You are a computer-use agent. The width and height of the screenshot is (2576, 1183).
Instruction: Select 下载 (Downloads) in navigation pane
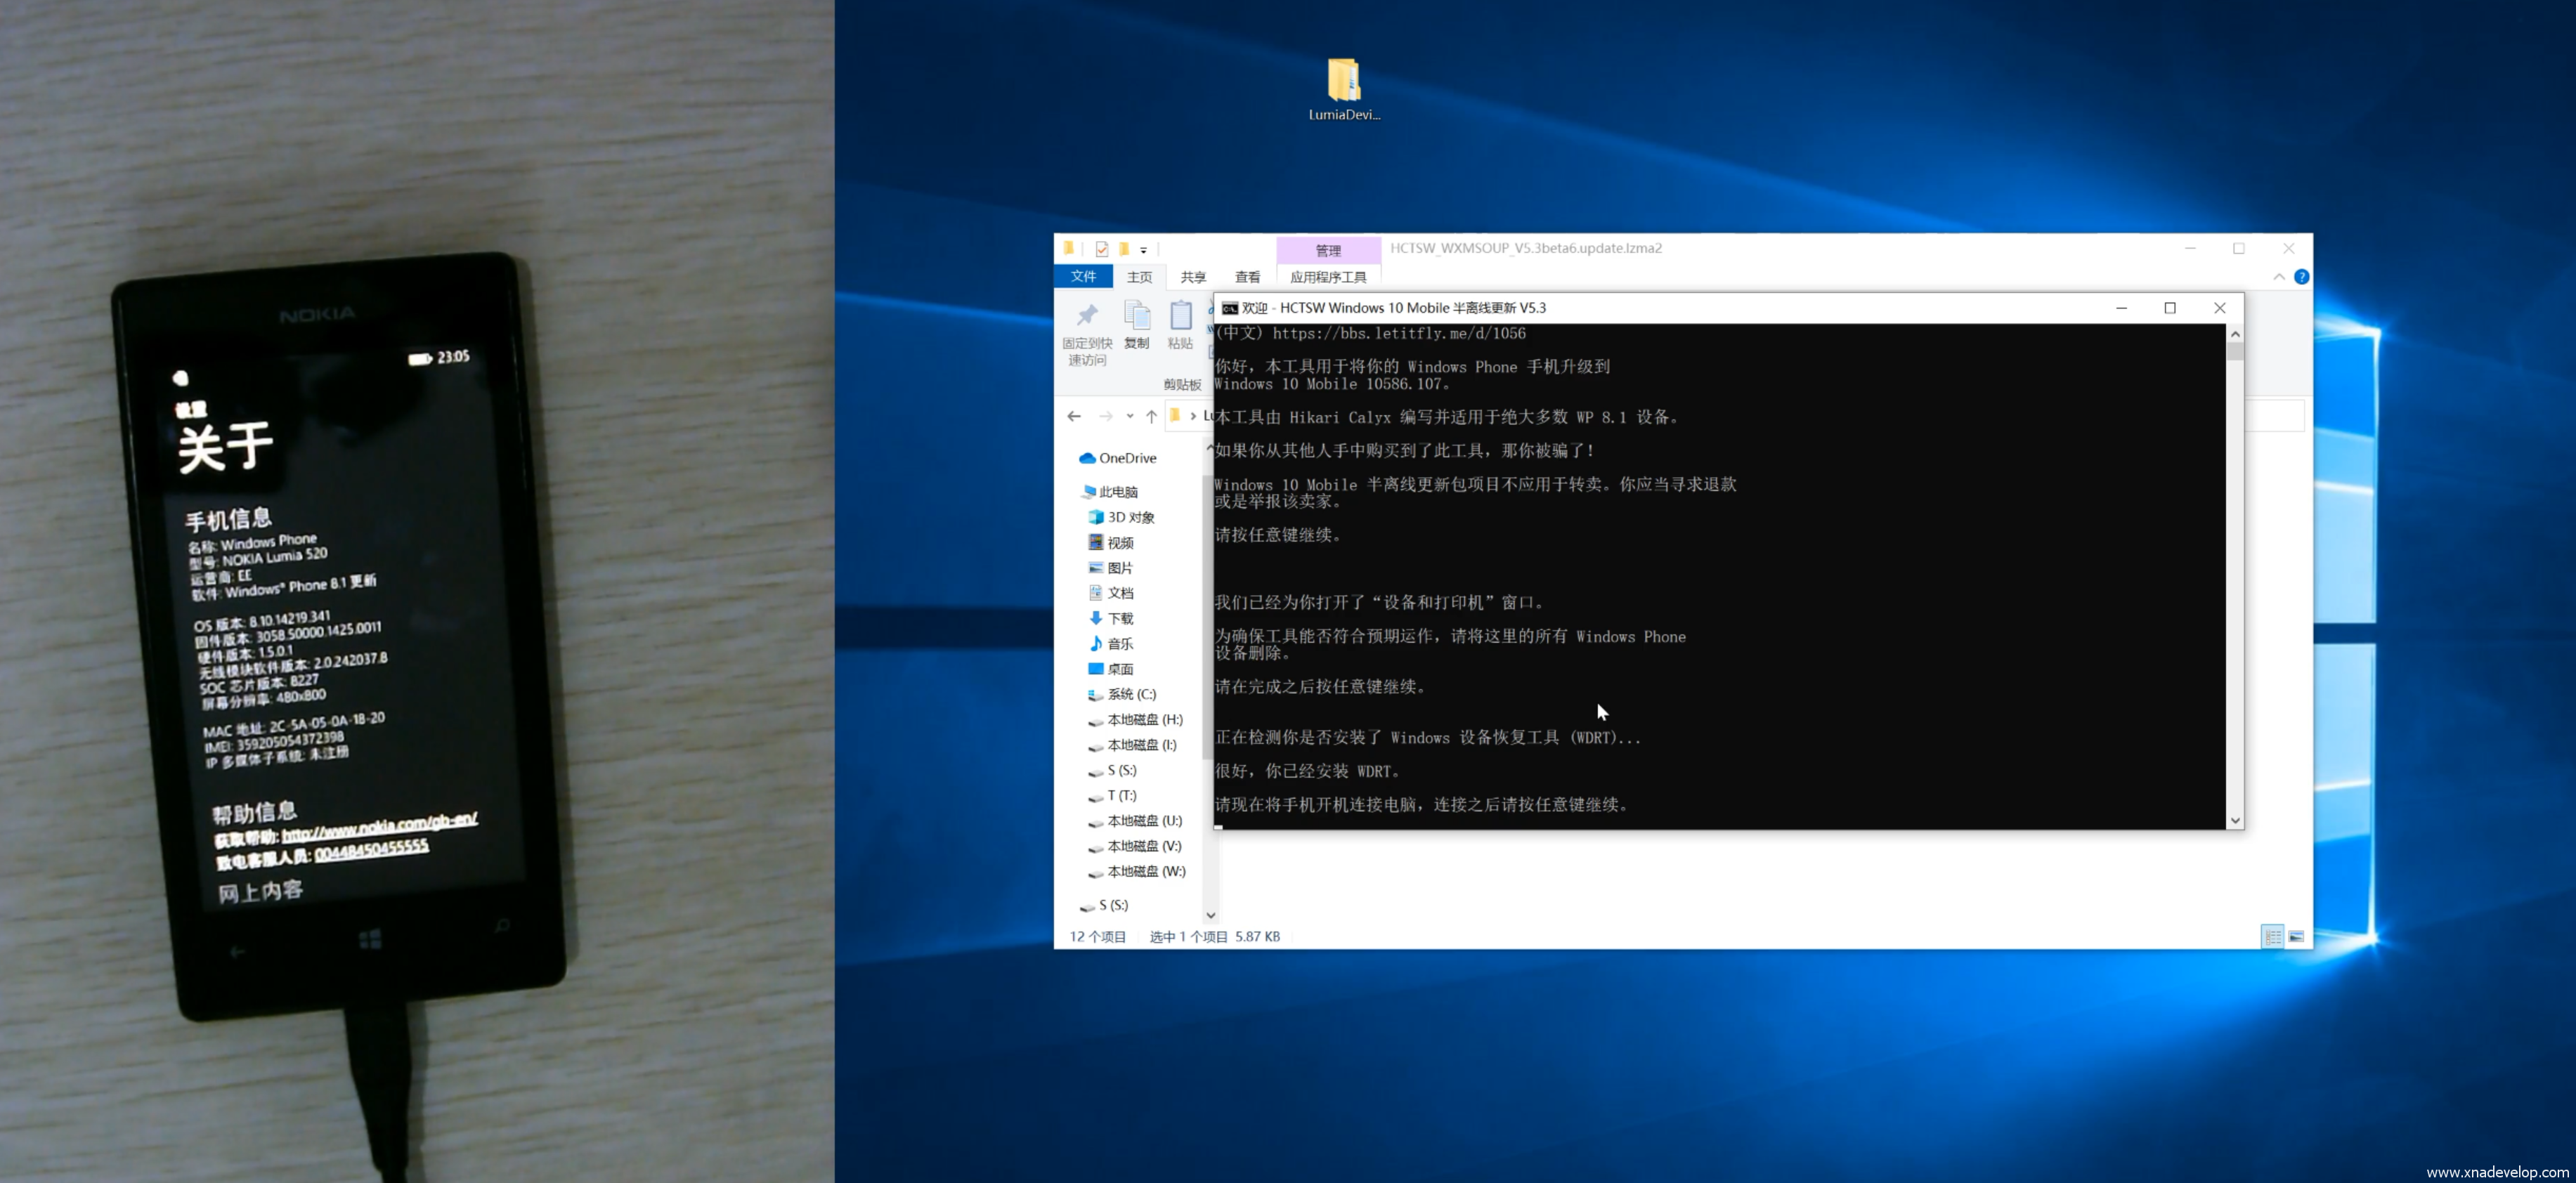point(1120,619)
